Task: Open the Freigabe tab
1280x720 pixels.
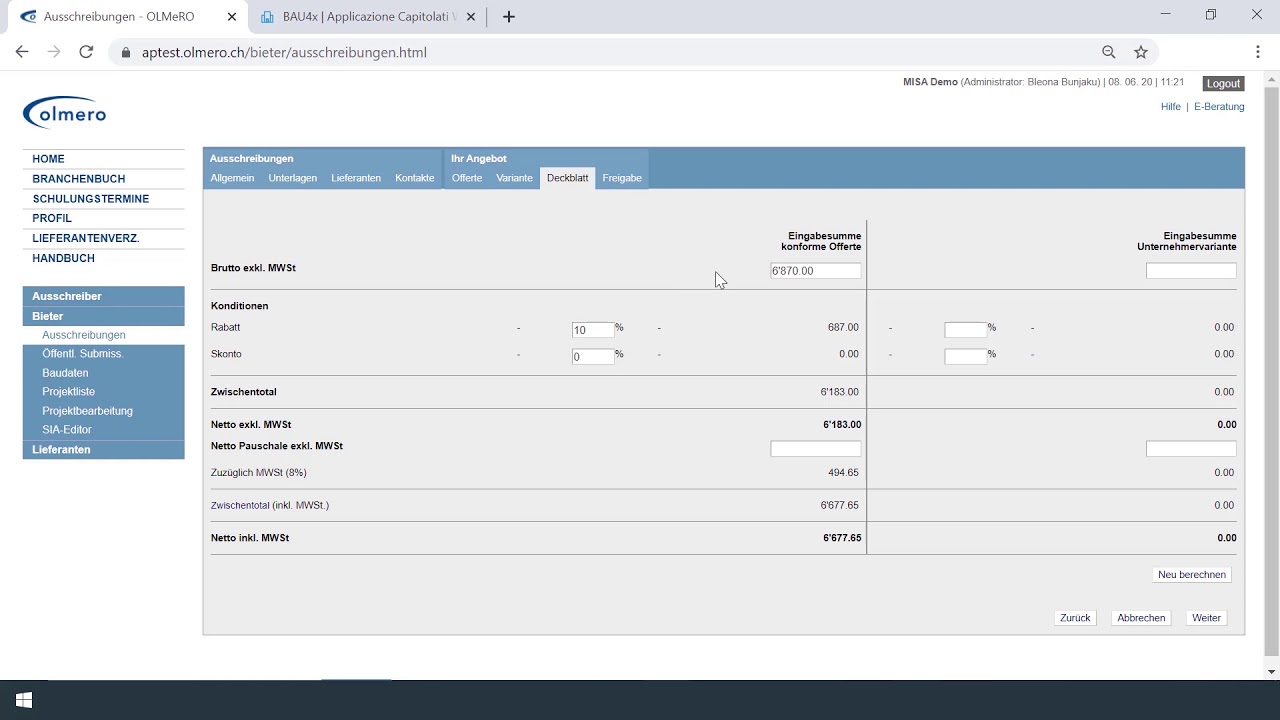Action: click(x=622, y=178)
